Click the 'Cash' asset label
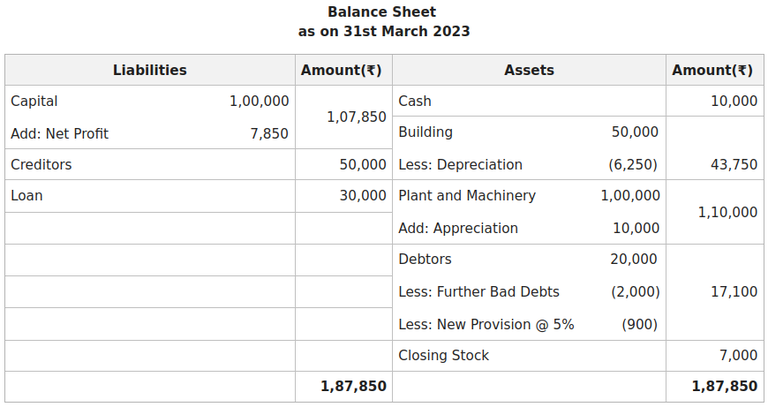768x407 pixels. pos(415,101)
